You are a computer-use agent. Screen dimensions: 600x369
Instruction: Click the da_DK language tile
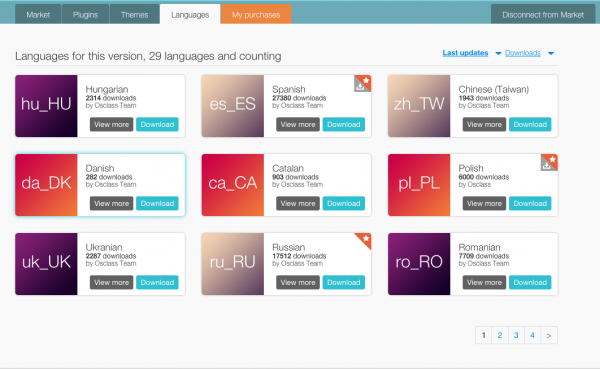pos(46,185)
